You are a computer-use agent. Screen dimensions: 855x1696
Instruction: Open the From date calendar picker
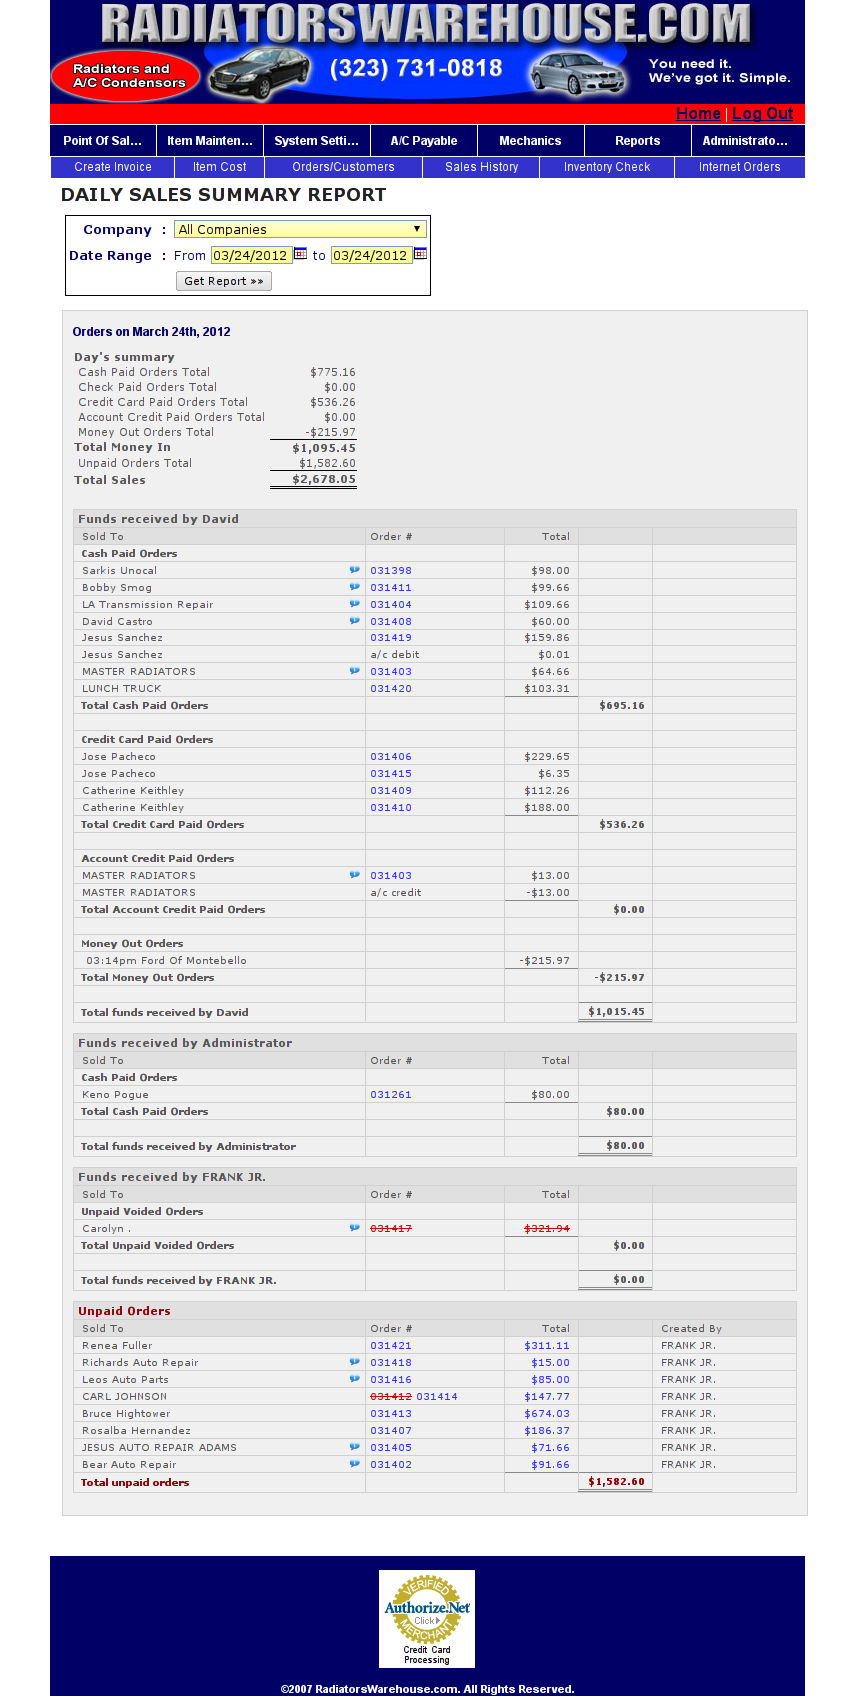[x=300, y=254]
